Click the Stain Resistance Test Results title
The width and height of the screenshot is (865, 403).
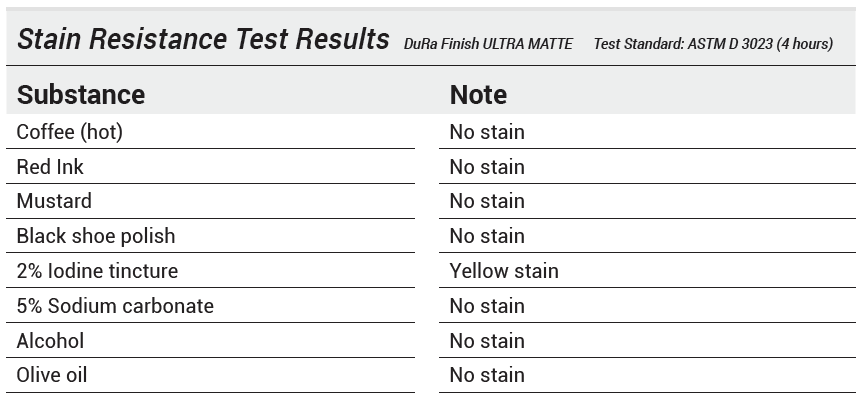pyautogui.click(x=203, y=40)
